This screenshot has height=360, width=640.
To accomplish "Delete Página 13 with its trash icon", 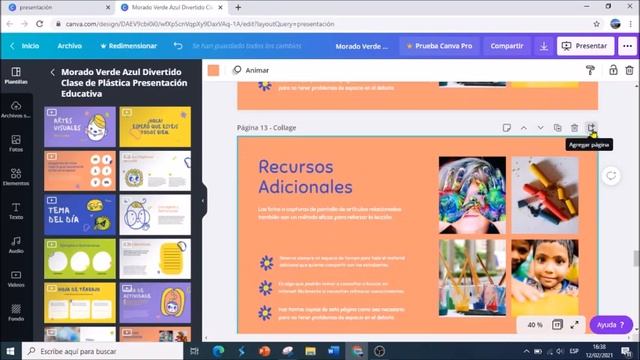I will tap(574, 128).
